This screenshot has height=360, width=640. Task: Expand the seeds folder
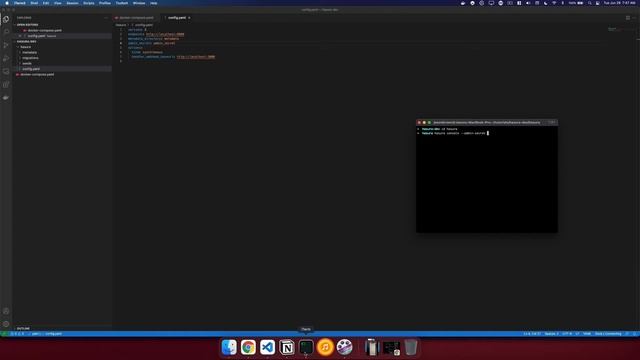tap(27, 63)
